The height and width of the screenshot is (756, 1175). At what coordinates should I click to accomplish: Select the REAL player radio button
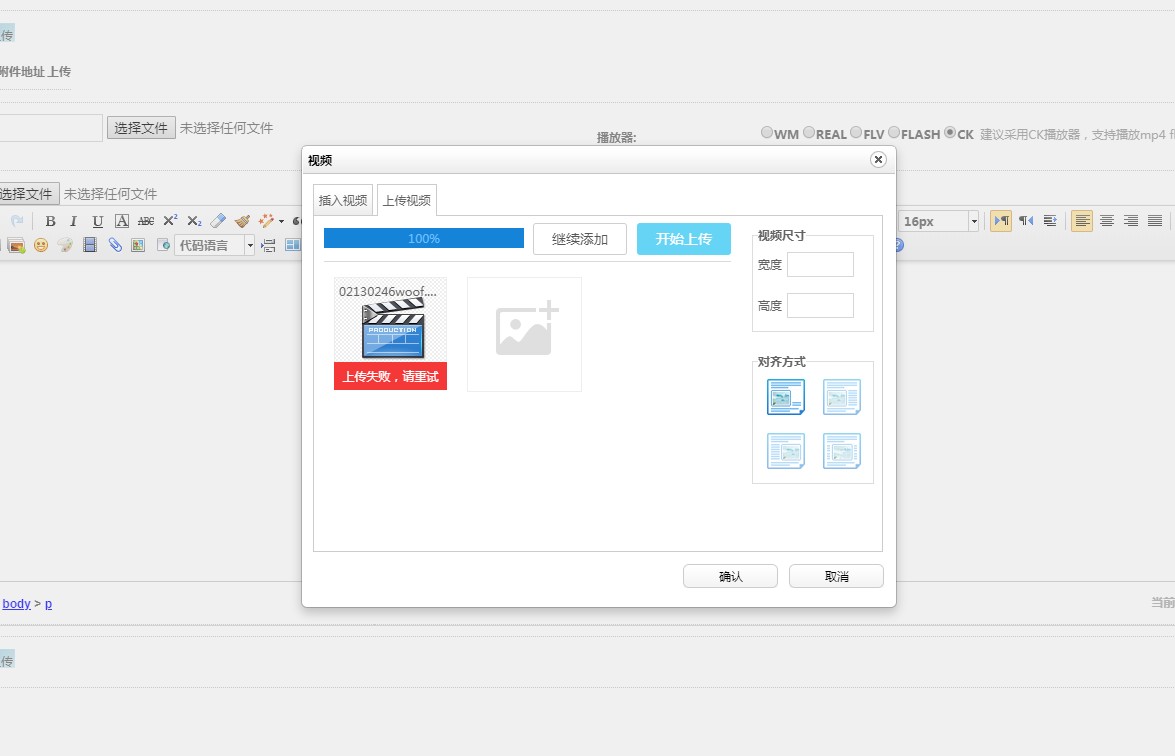(x=809, y=133)
